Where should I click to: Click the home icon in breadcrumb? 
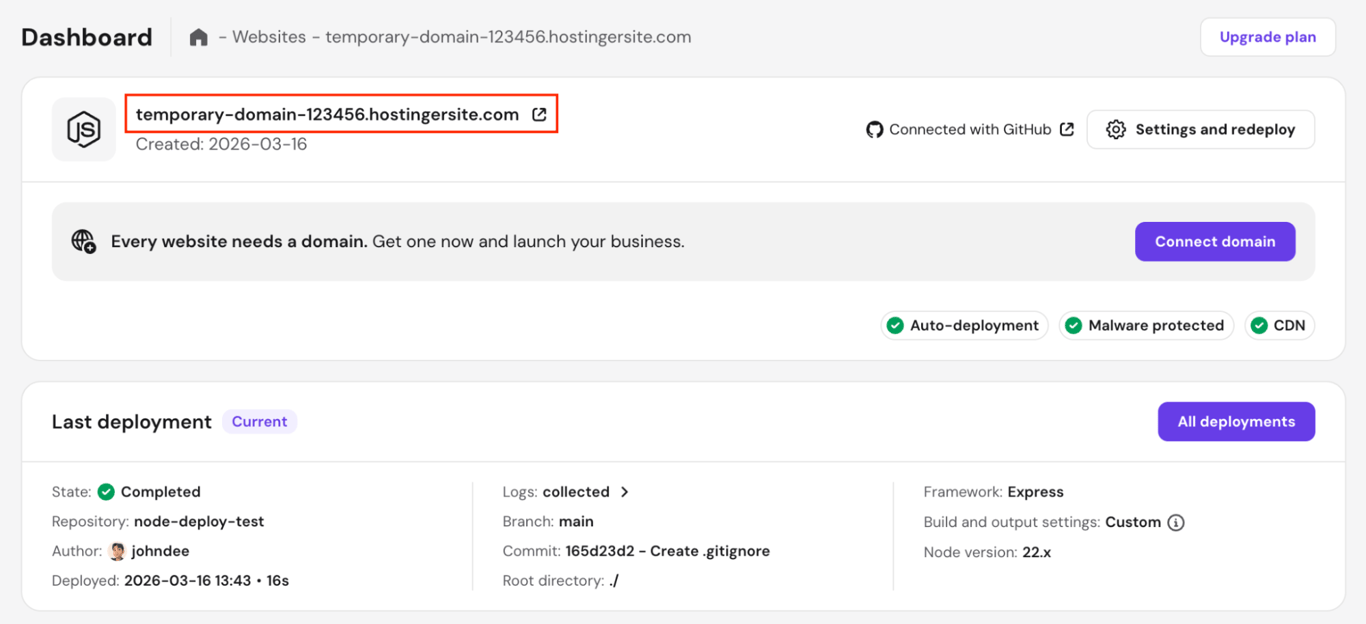tap(199, 37)
